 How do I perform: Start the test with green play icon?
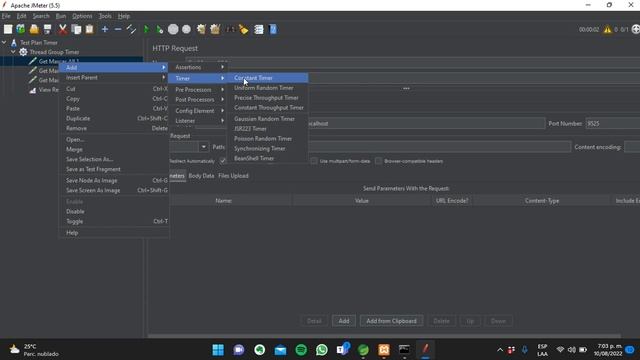146,29
